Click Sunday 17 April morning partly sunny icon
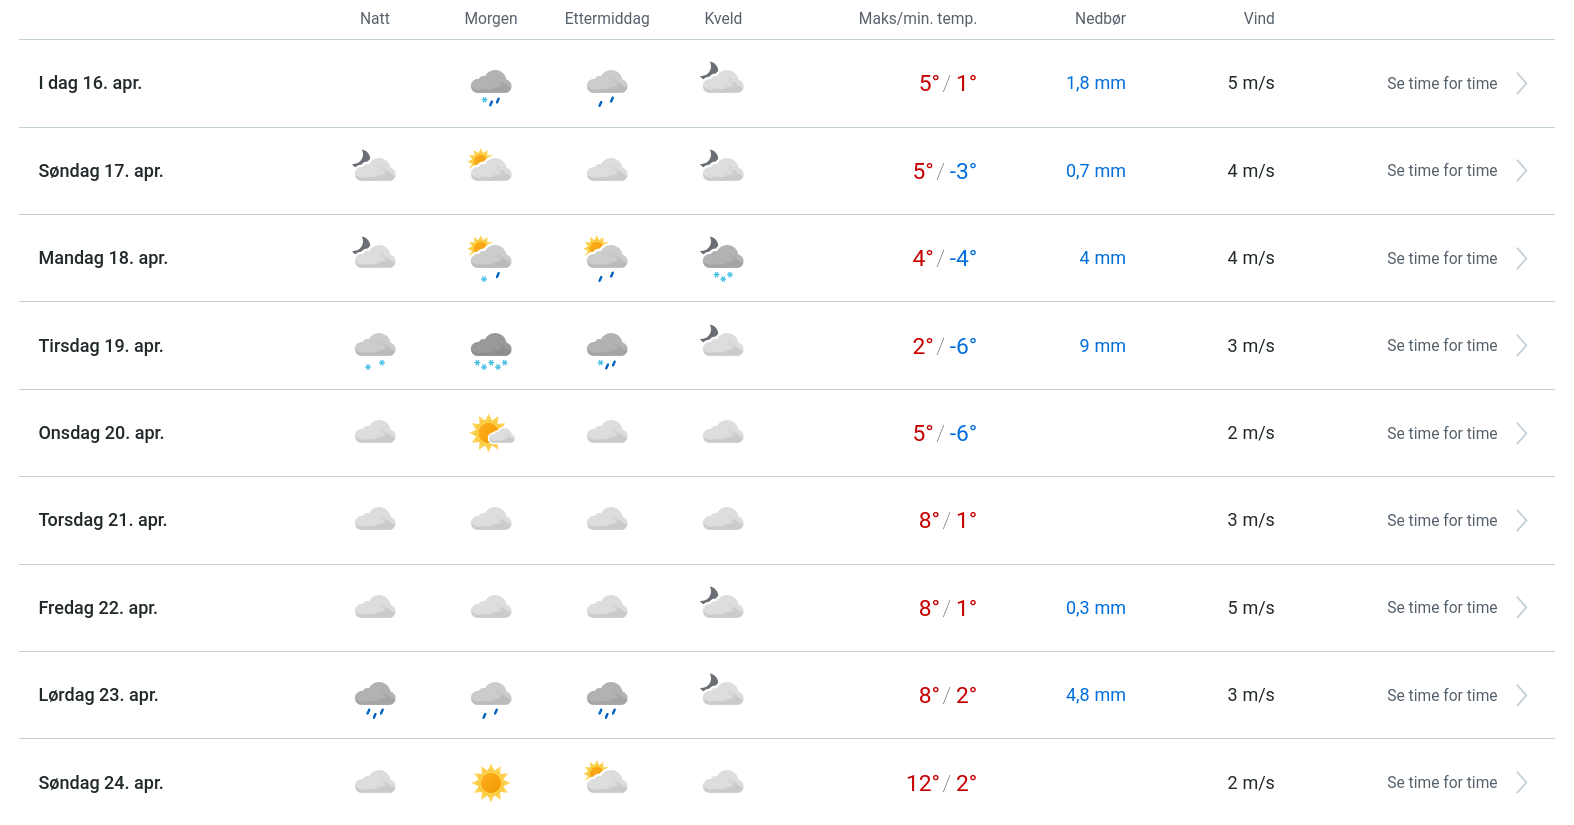The width and height of the screenshot is (1574, 825). point(490,167)
